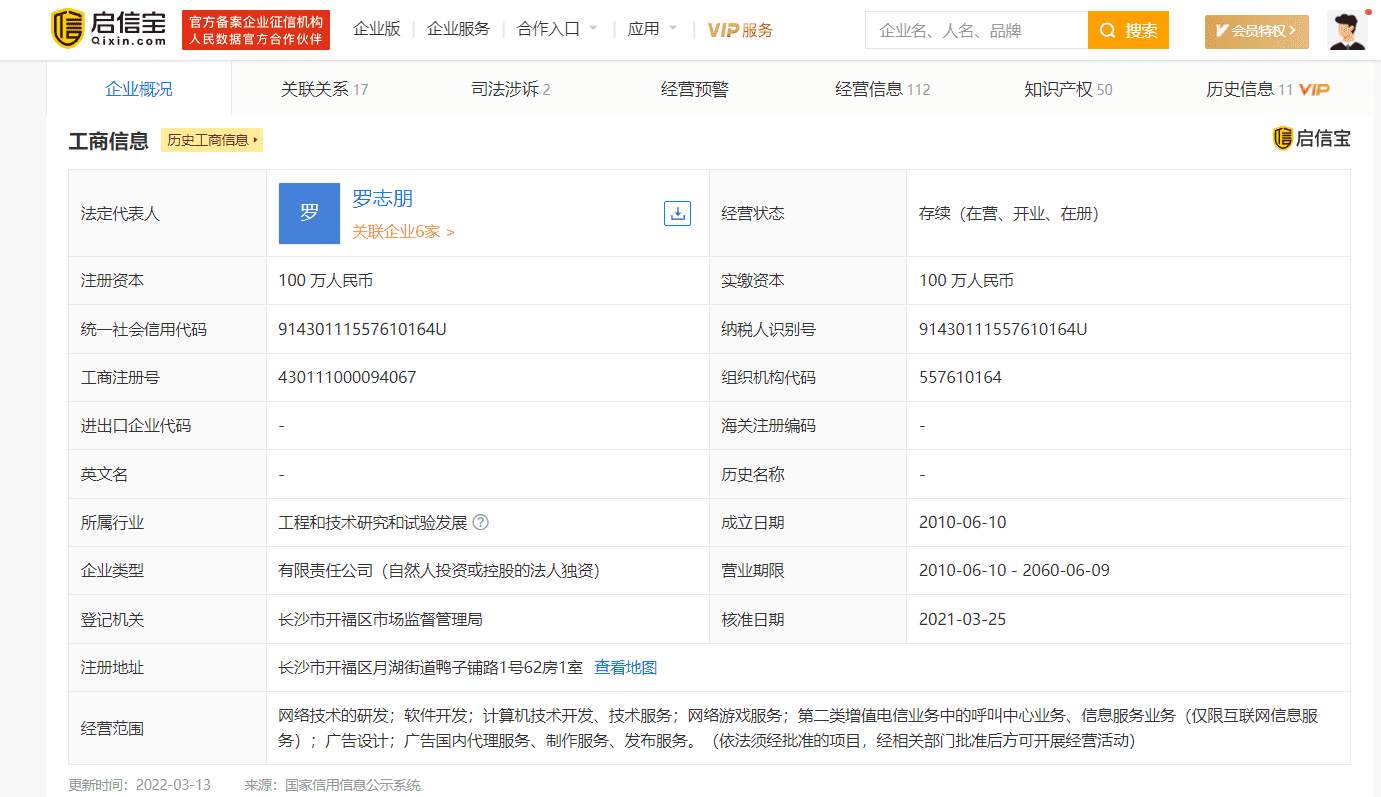The height and width of the screenshot is (797, 1381).
Task: Expand the 应用 dropdown menu
Action: (x=652, y=29)
